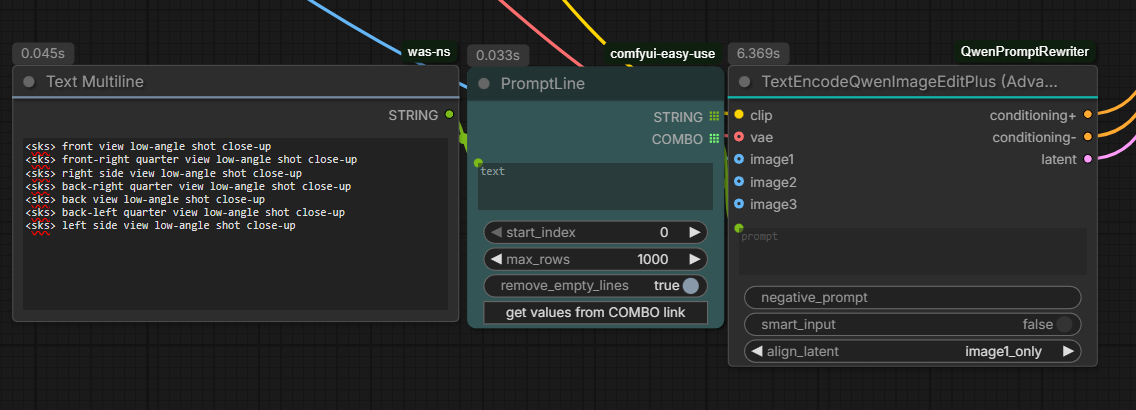
Task: Select next align_latent option
Action: click(1068, 351)
